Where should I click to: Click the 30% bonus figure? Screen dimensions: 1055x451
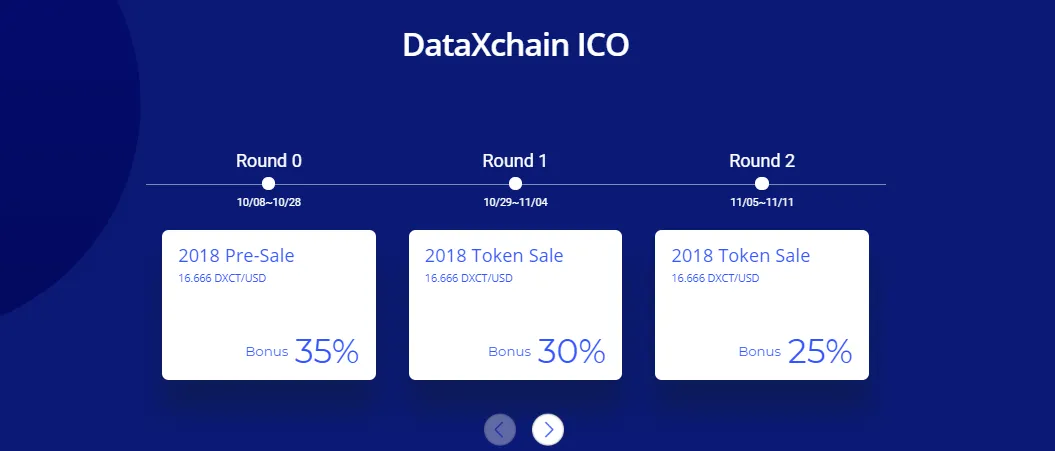tap(571, 351)
